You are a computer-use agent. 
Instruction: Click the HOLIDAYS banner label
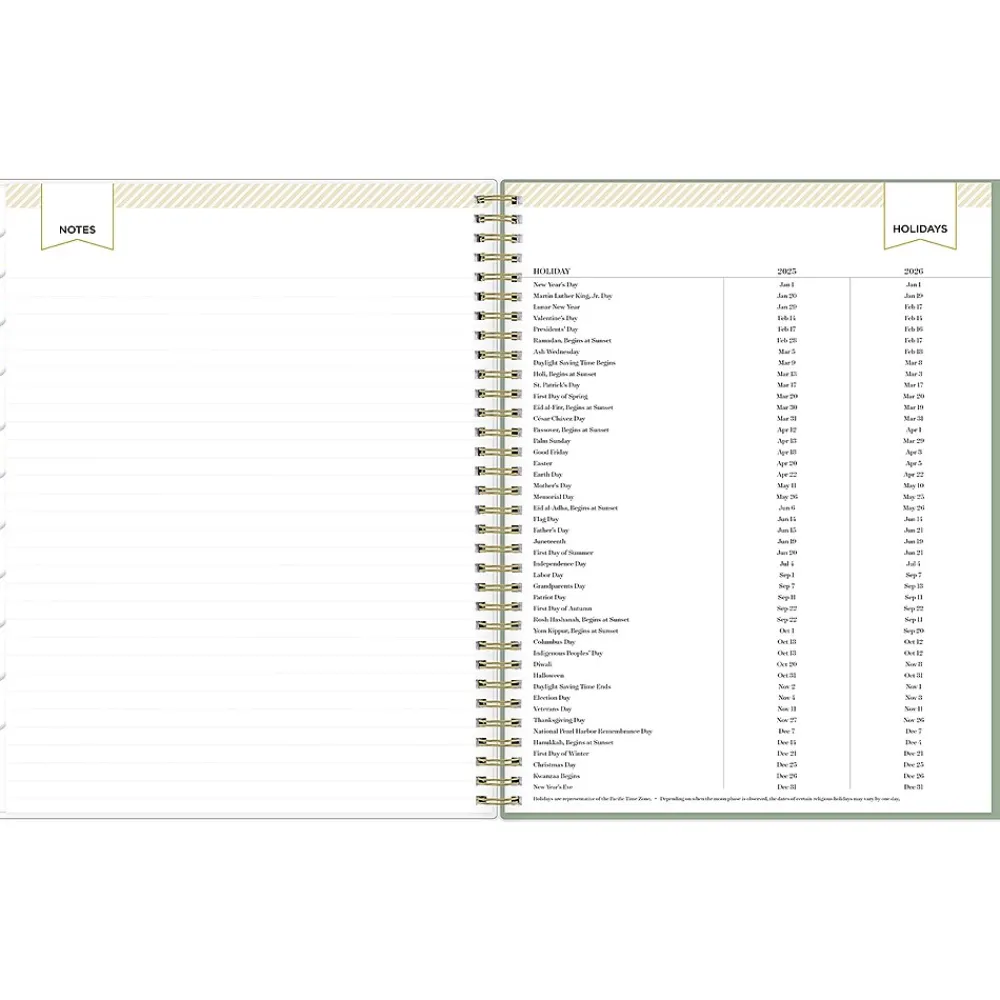pyautogui.click(x=919, y=229)
